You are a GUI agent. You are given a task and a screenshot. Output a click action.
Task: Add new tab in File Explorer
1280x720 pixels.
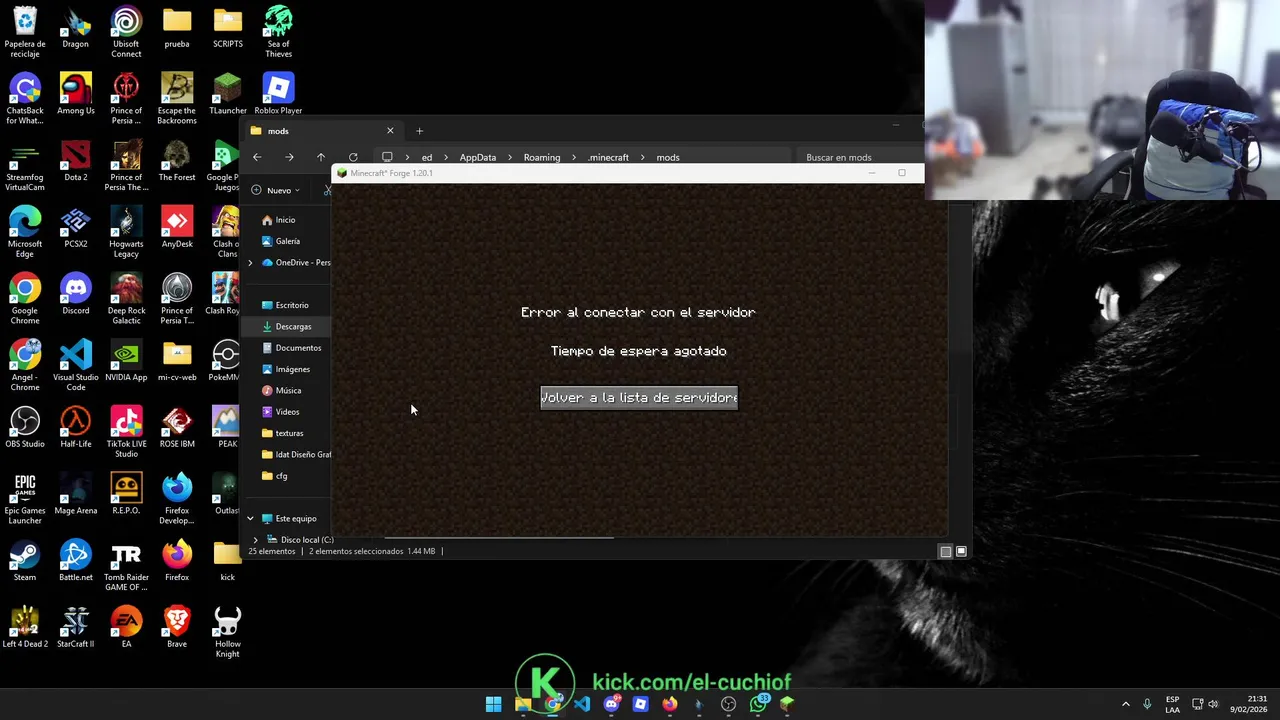pos(419,131)
